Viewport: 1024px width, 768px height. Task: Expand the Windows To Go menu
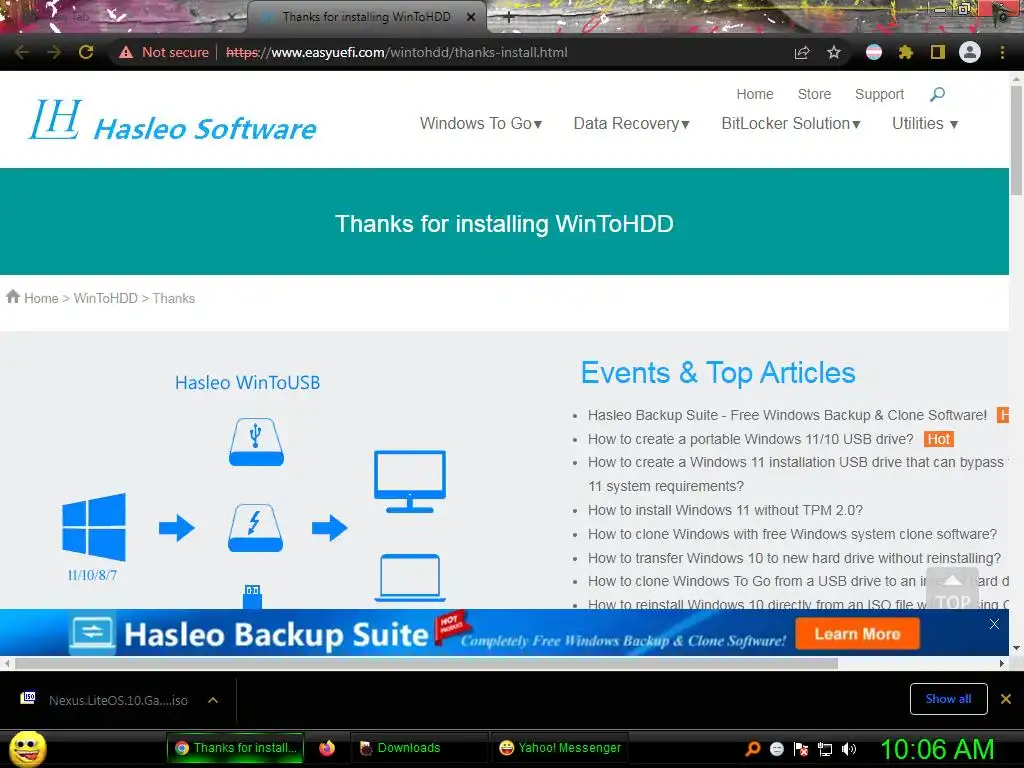pos(481,123)
